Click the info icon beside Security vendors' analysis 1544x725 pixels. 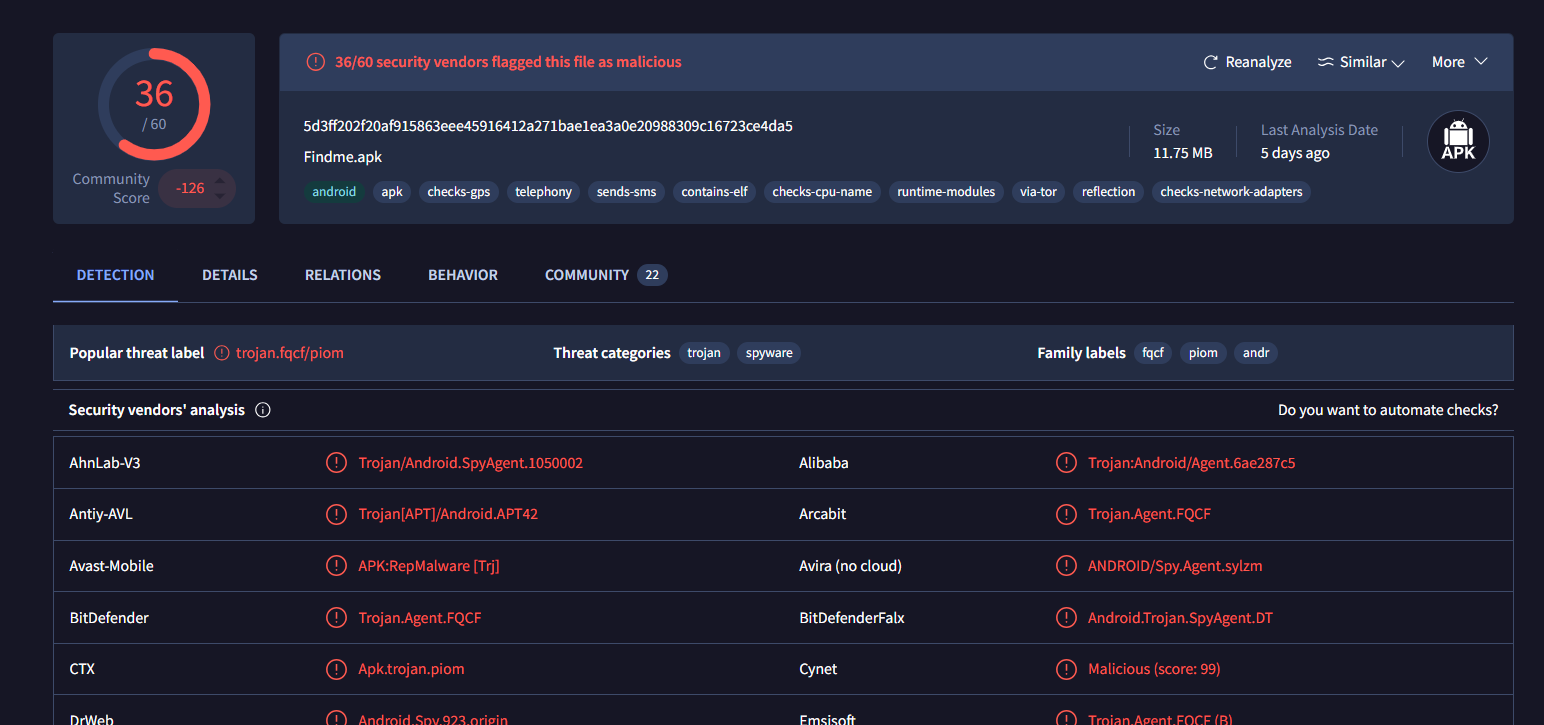[263, 410]
